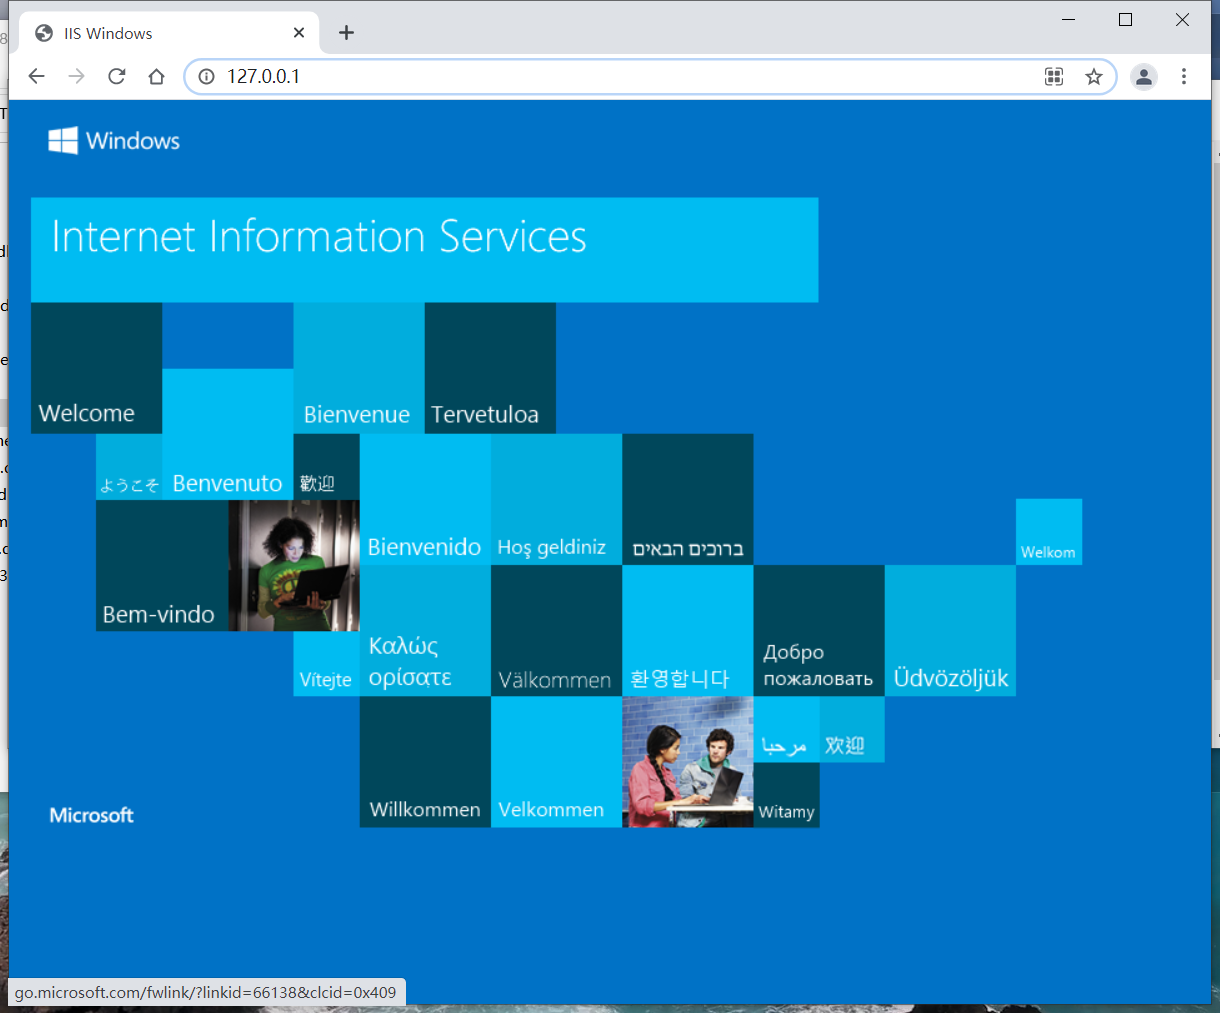This screenshot has width=1220, height=1013.
Task: Click the forward navigation arrow
Action: [x=77, y=76]
